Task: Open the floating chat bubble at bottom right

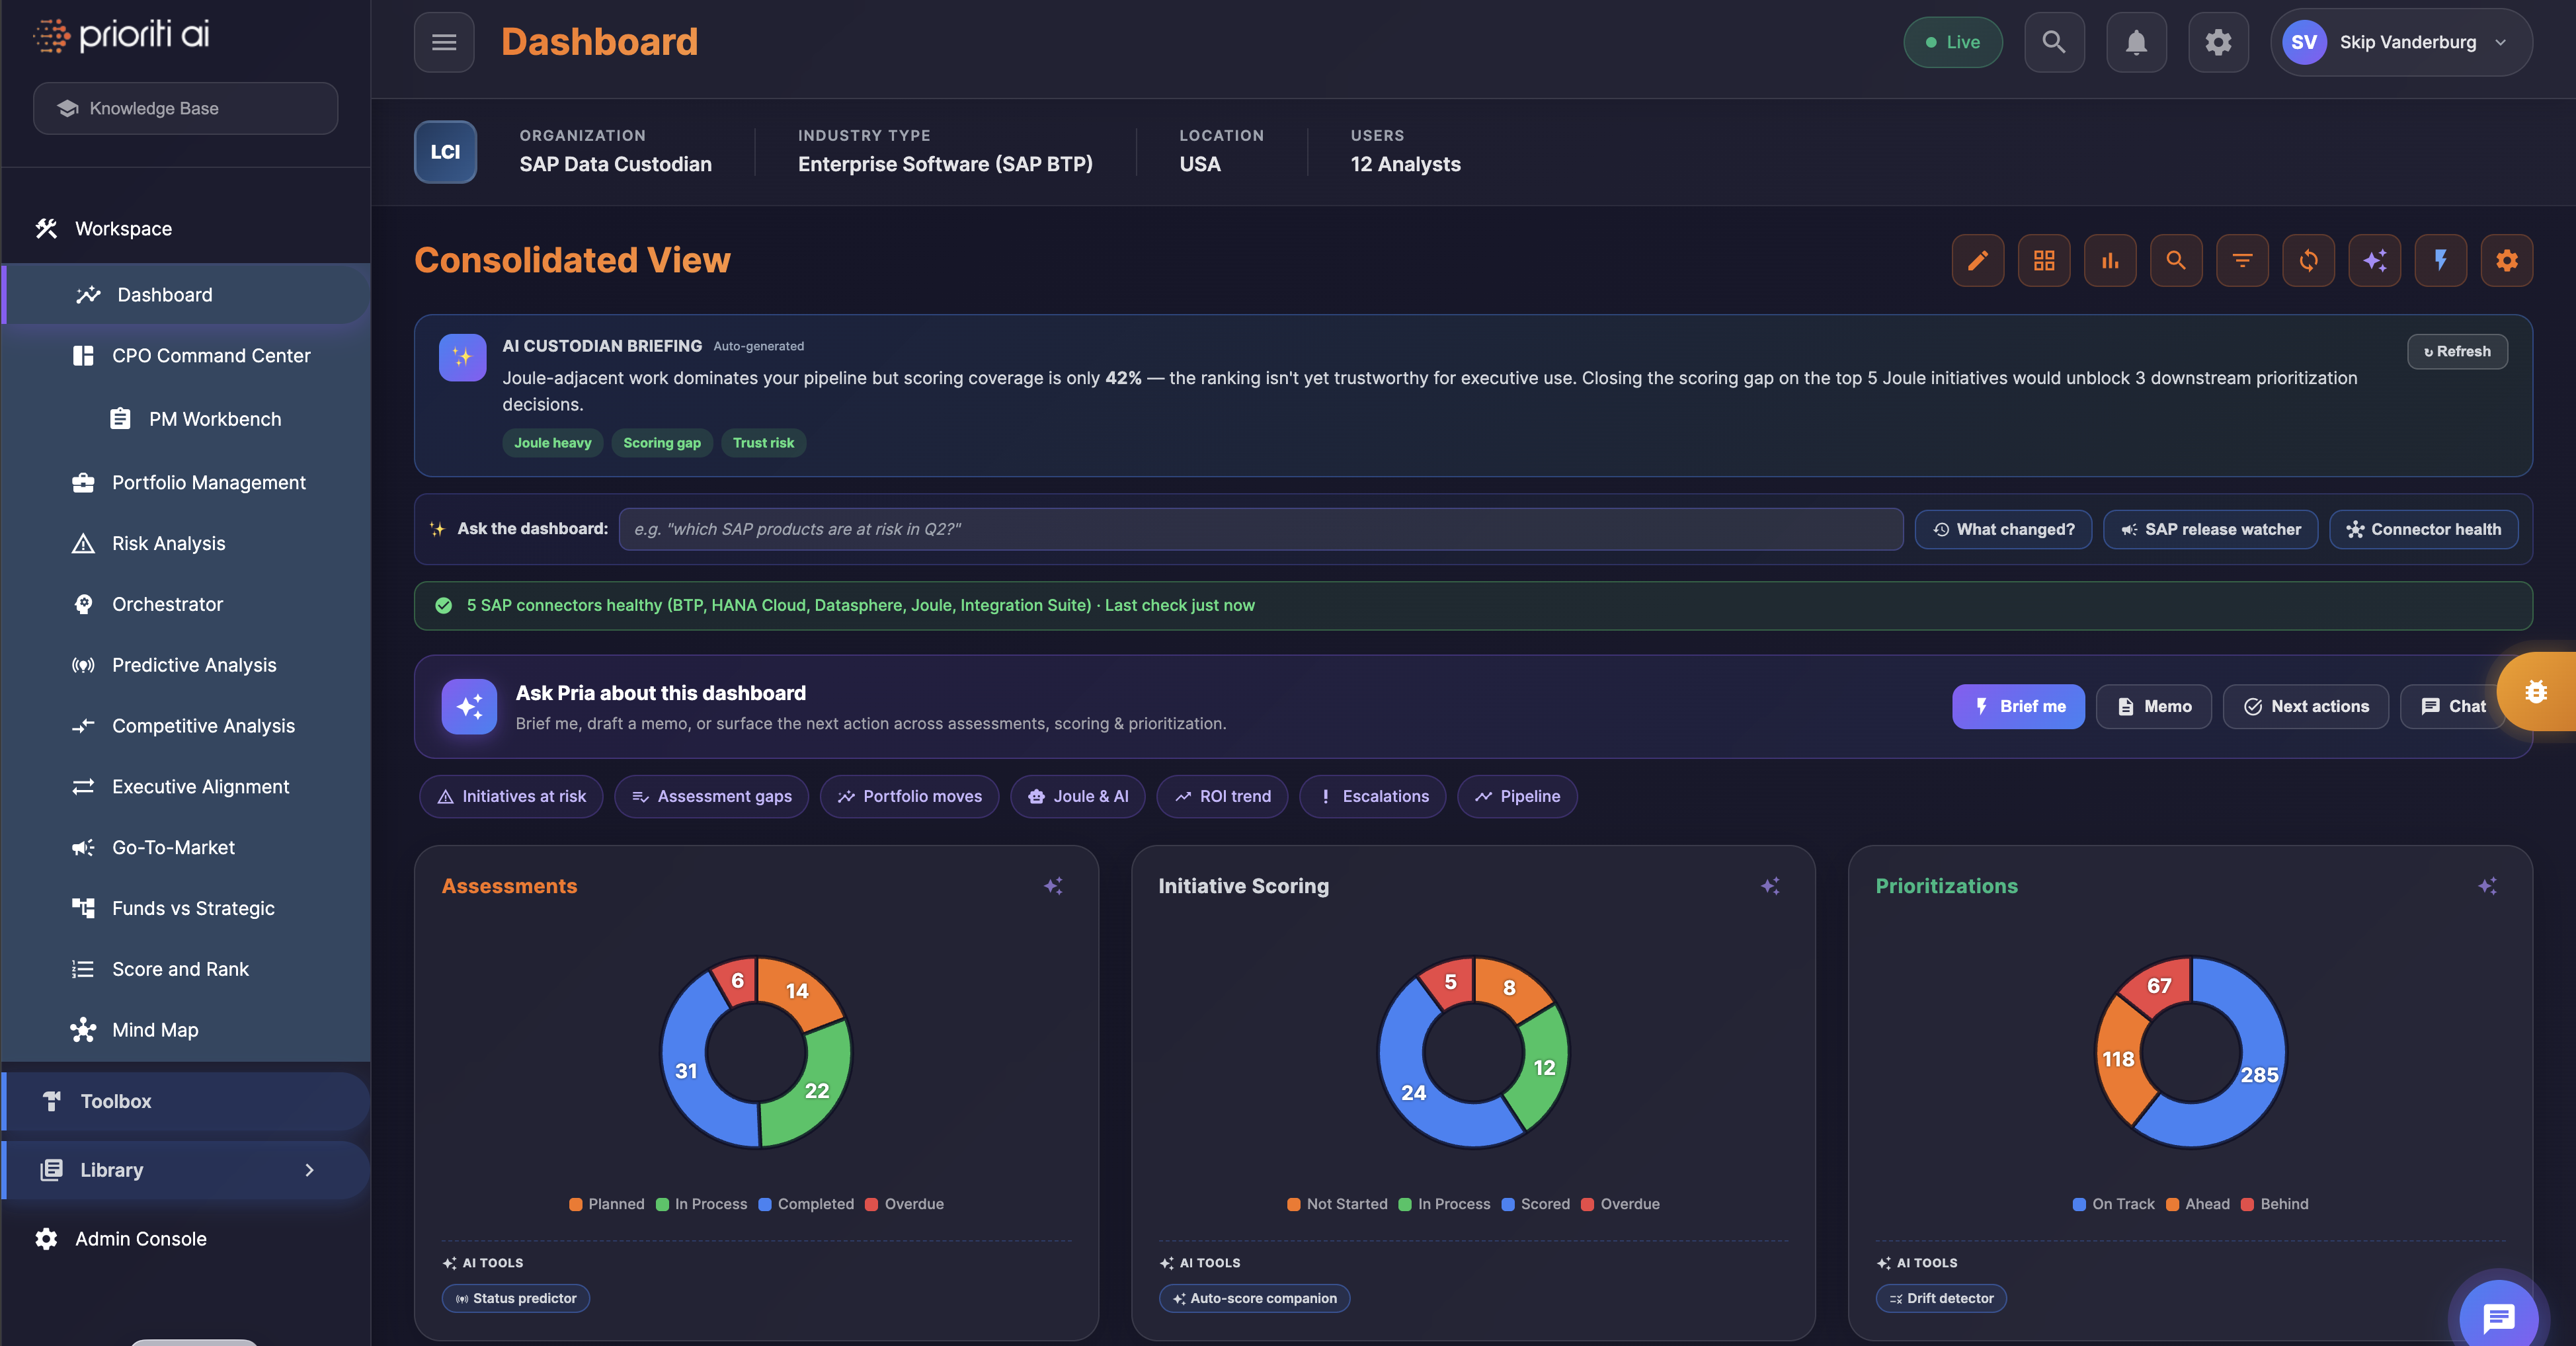Action: [2499, 1317]
